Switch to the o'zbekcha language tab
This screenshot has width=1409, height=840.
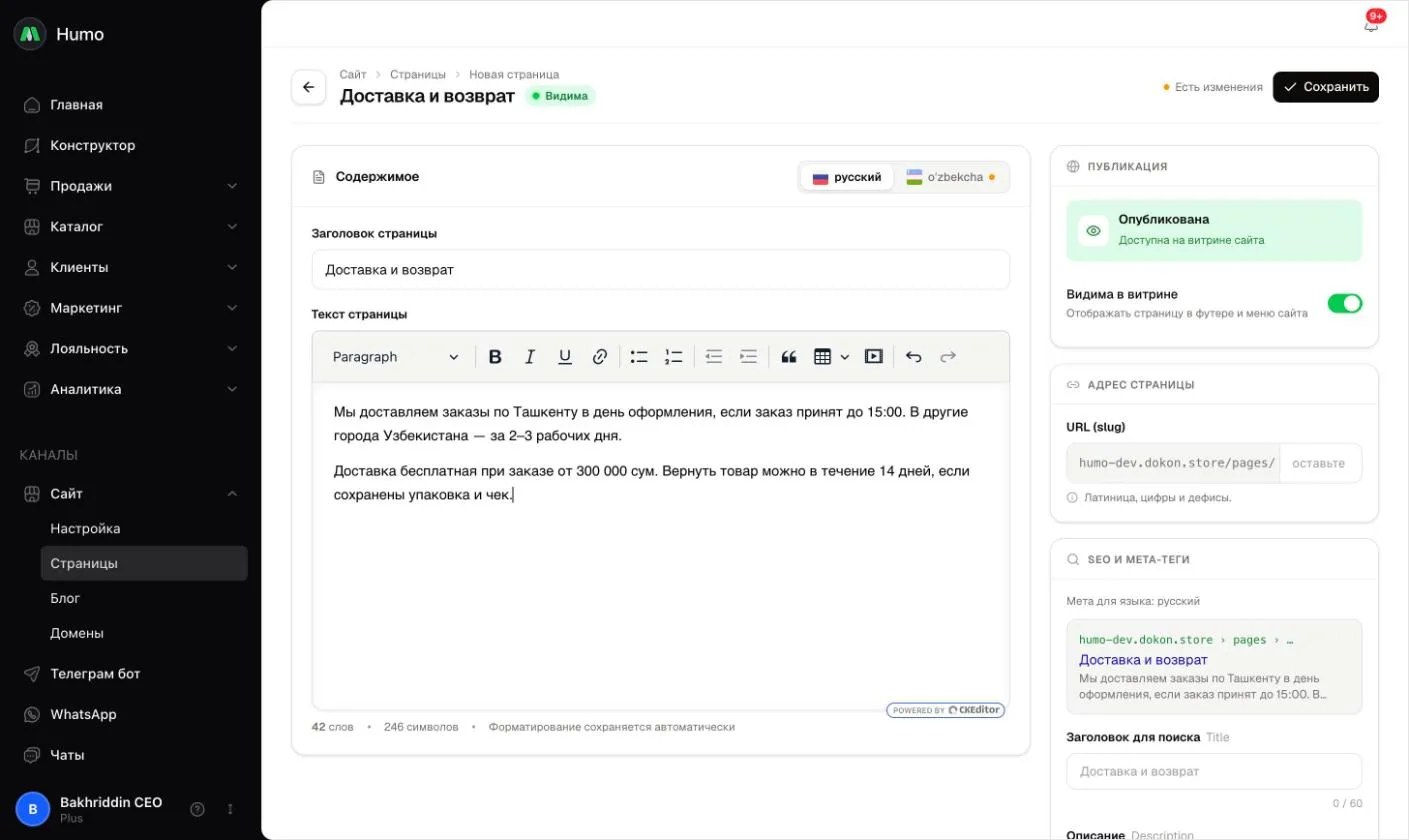[x=950, y=177]
